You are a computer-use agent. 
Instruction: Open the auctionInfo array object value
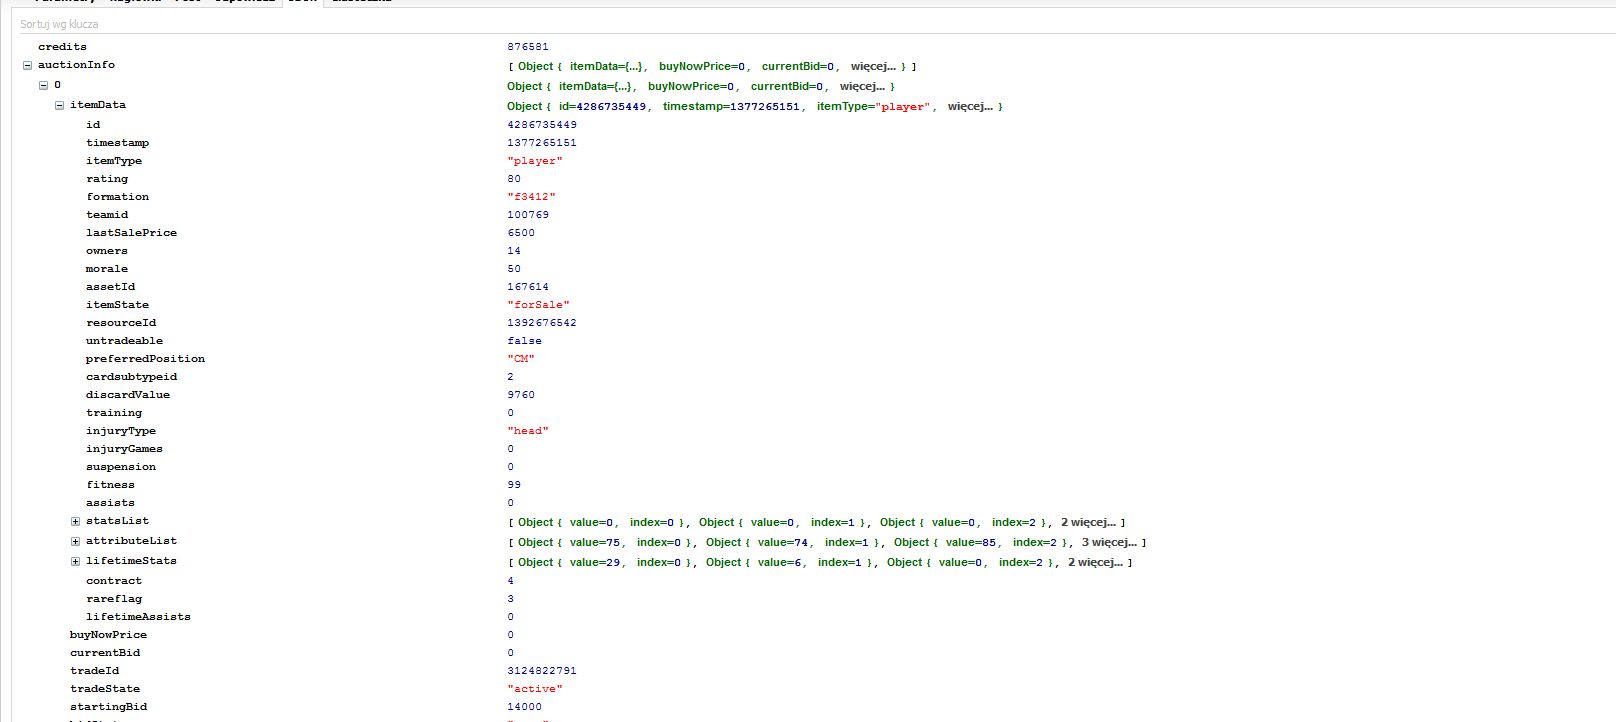711,66
